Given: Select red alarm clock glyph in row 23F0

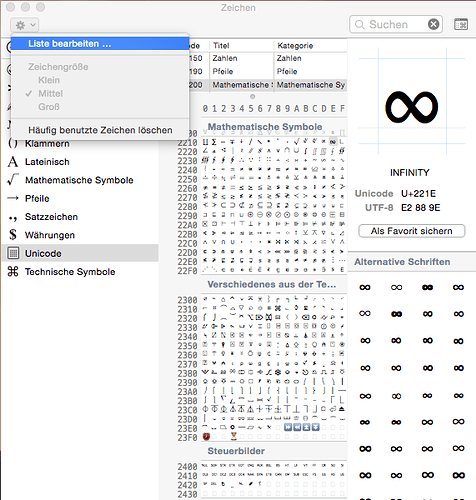Looking at the screenshot, I should pos(206,436).
